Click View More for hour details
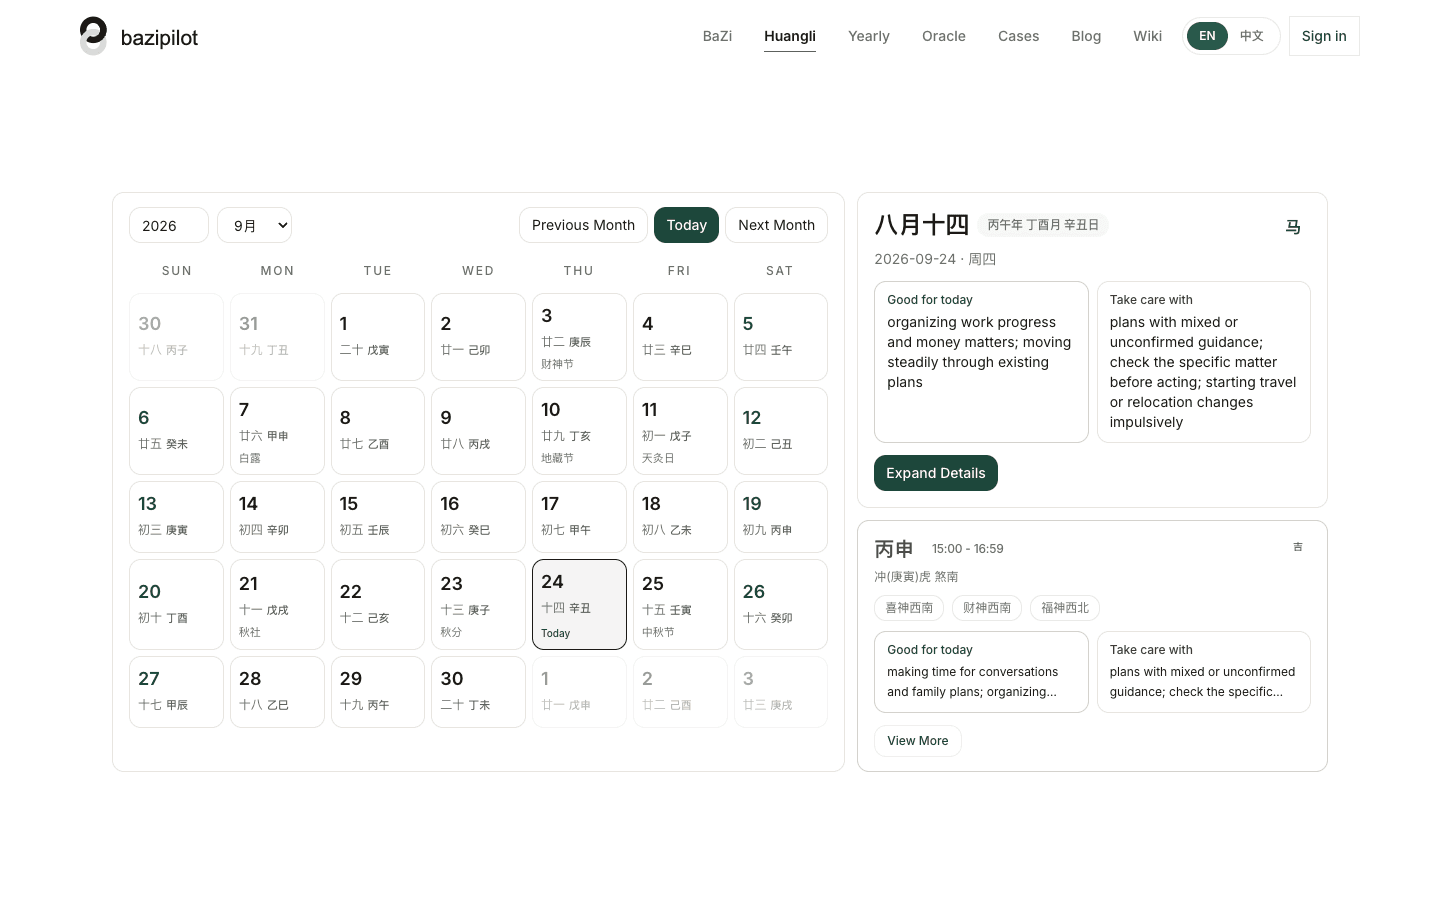The image size is (1440, 900). [918, 741]
